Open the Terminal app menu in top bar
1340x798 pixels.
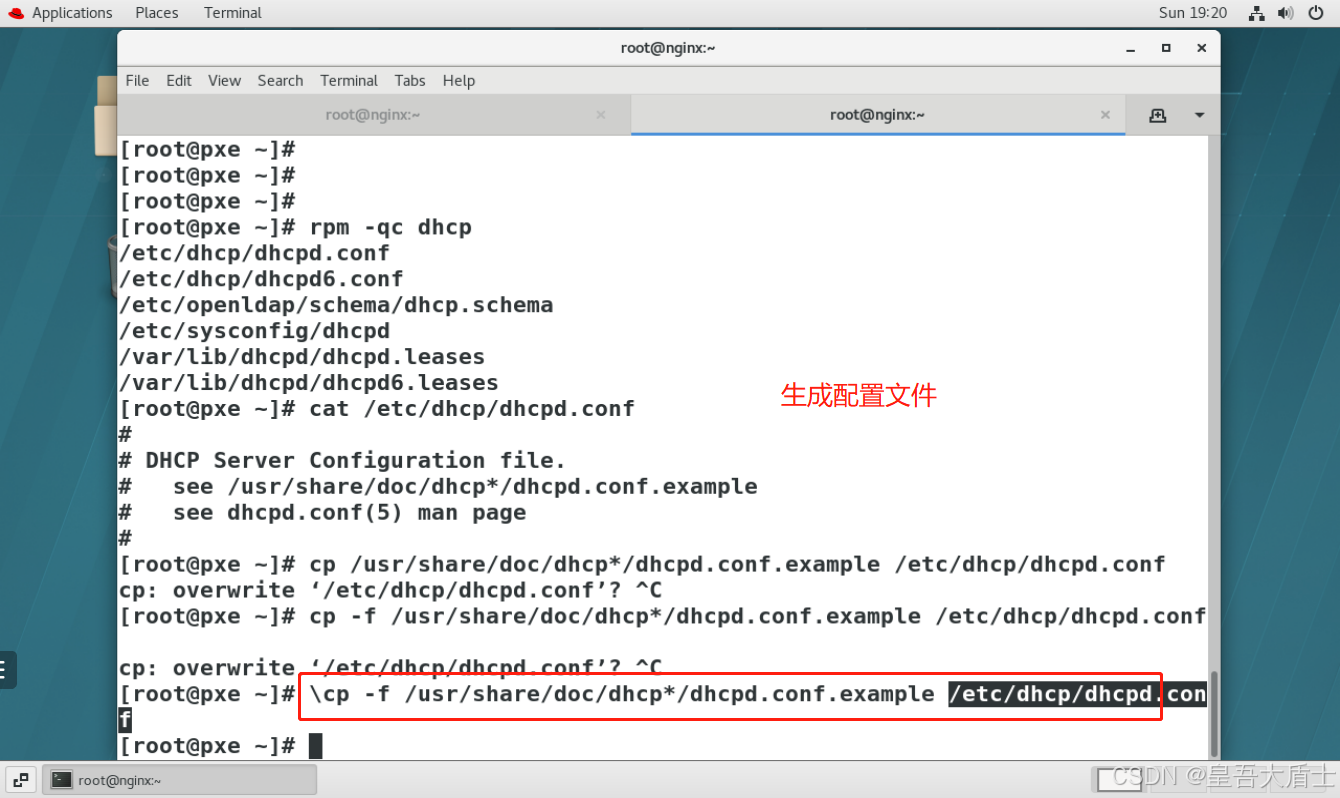232,13
